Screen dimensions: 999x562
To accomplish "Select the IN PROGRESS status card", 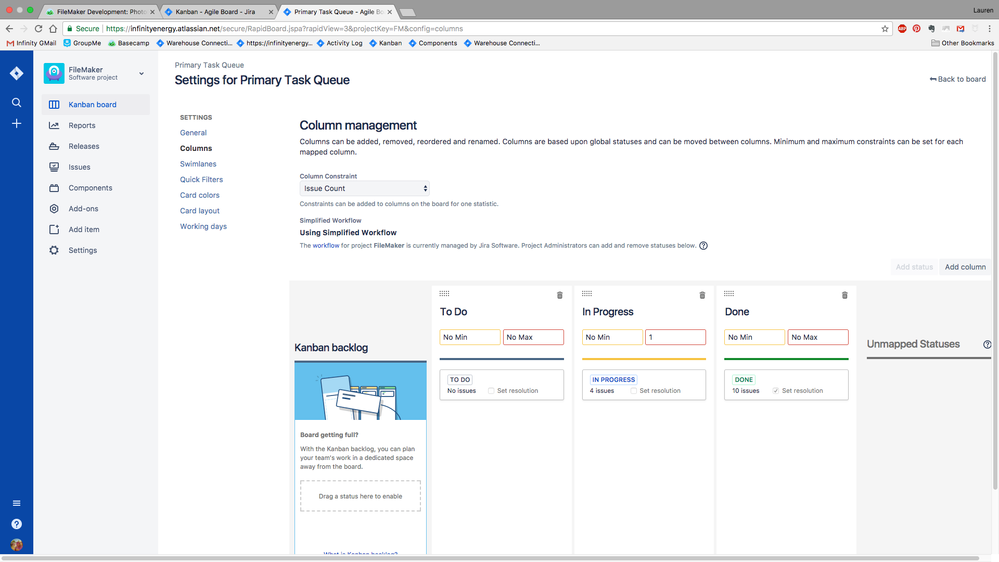I will coord(643,385).
